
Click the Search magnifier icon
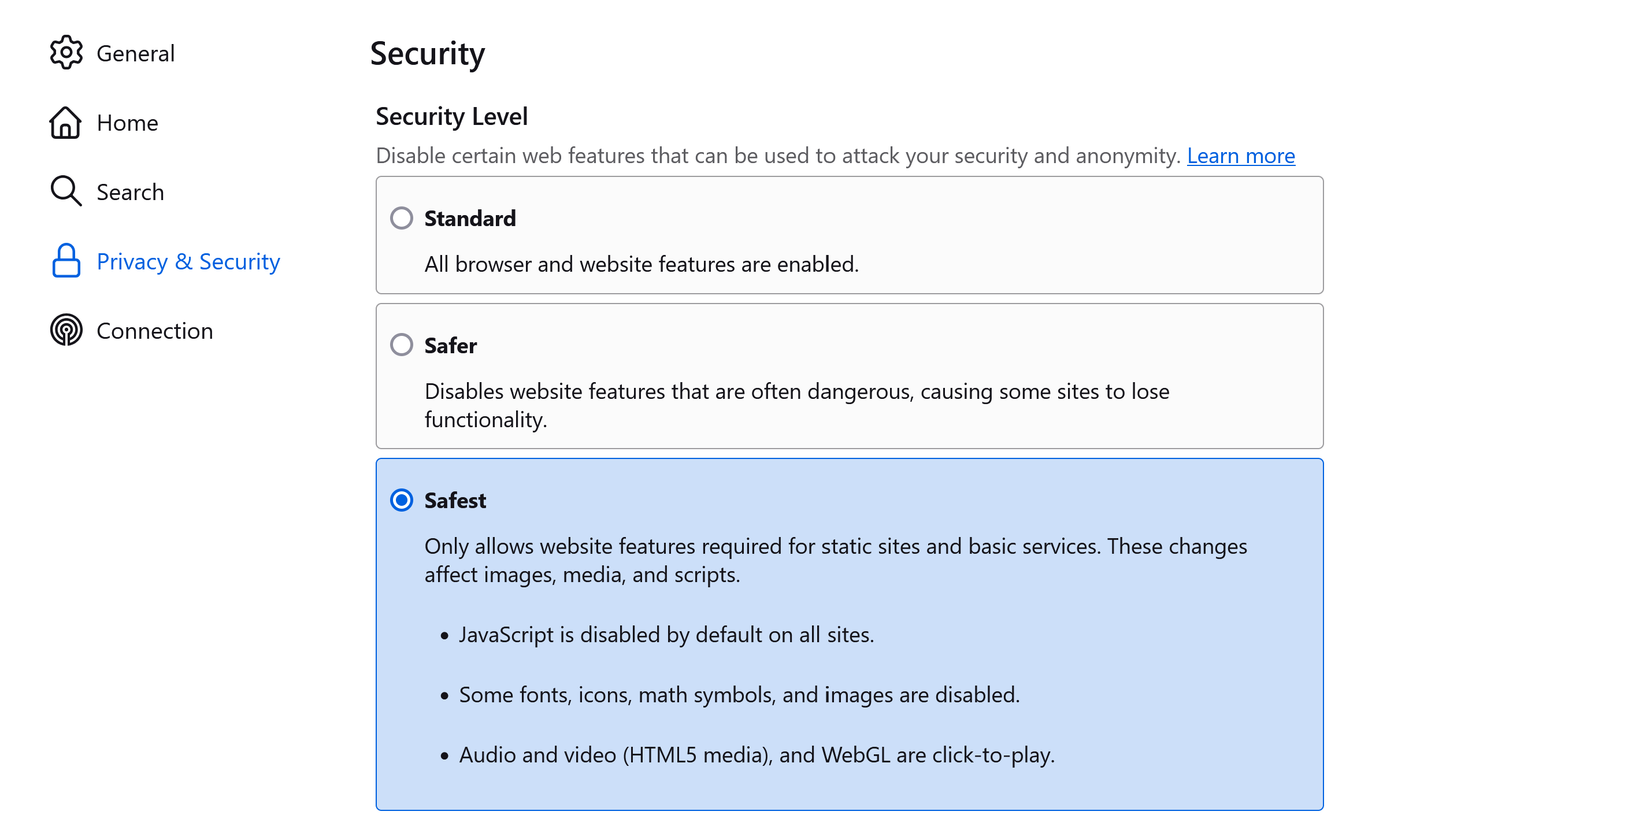[66, 191]
